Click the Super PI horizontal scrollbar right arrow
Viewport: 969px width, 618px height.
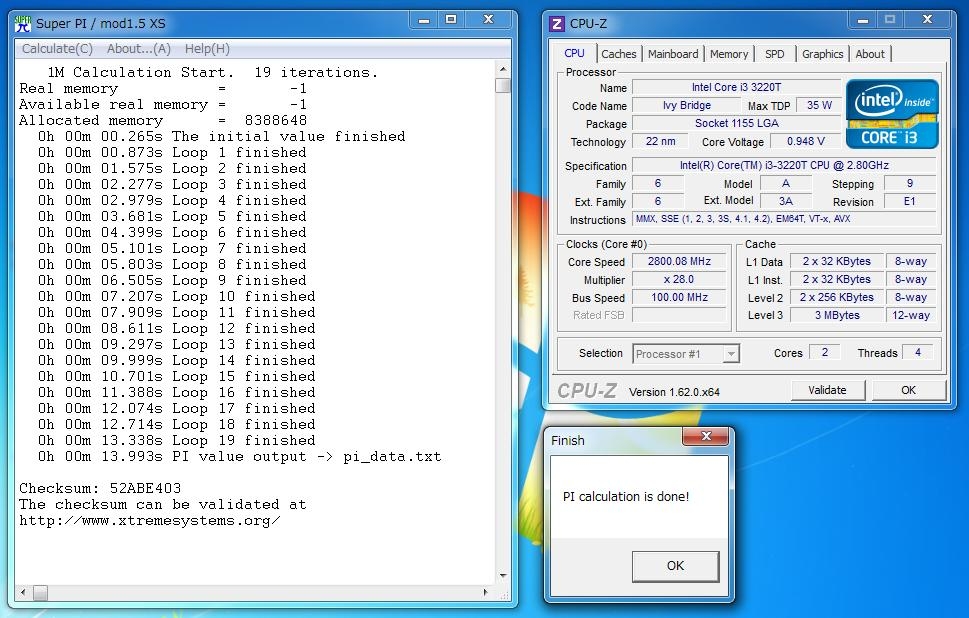(x=486, y=592)
